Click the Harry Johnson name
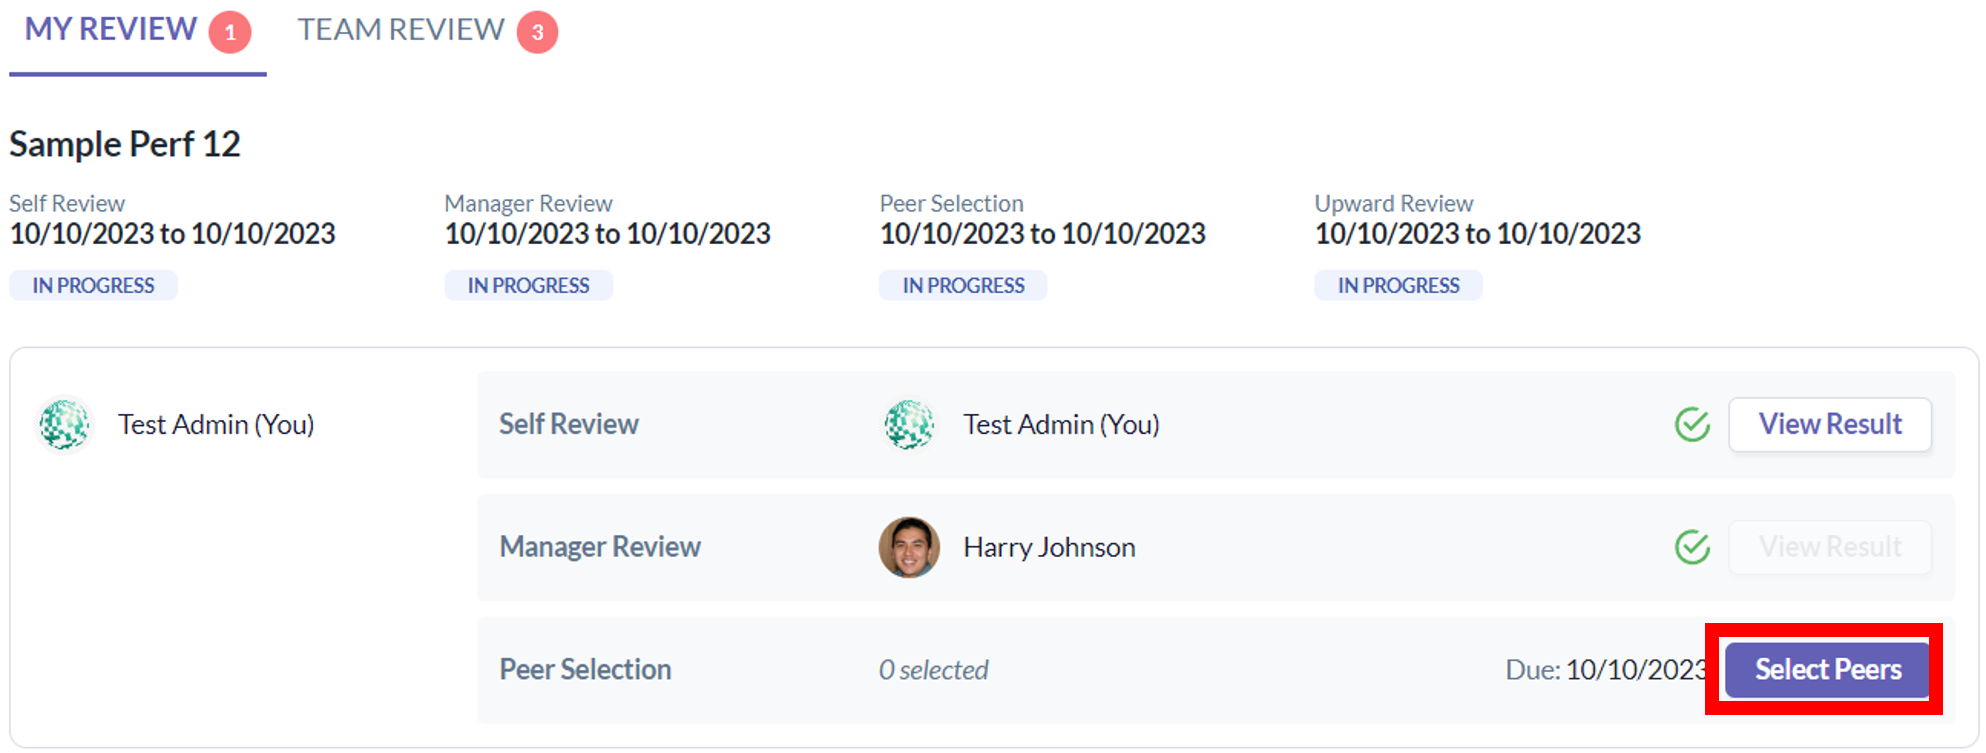The height and width of the screenshot is (753, 1986). pos(1049,548)
